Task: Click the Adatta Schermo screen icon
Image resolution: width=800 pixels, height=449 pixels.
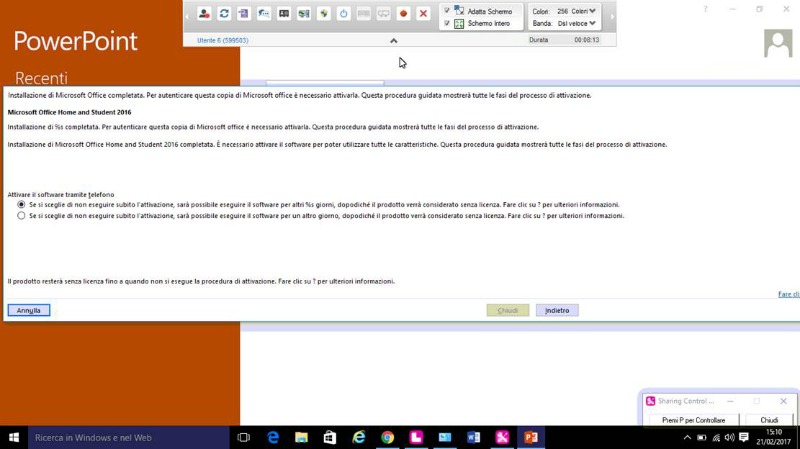Action: [459, 11]
